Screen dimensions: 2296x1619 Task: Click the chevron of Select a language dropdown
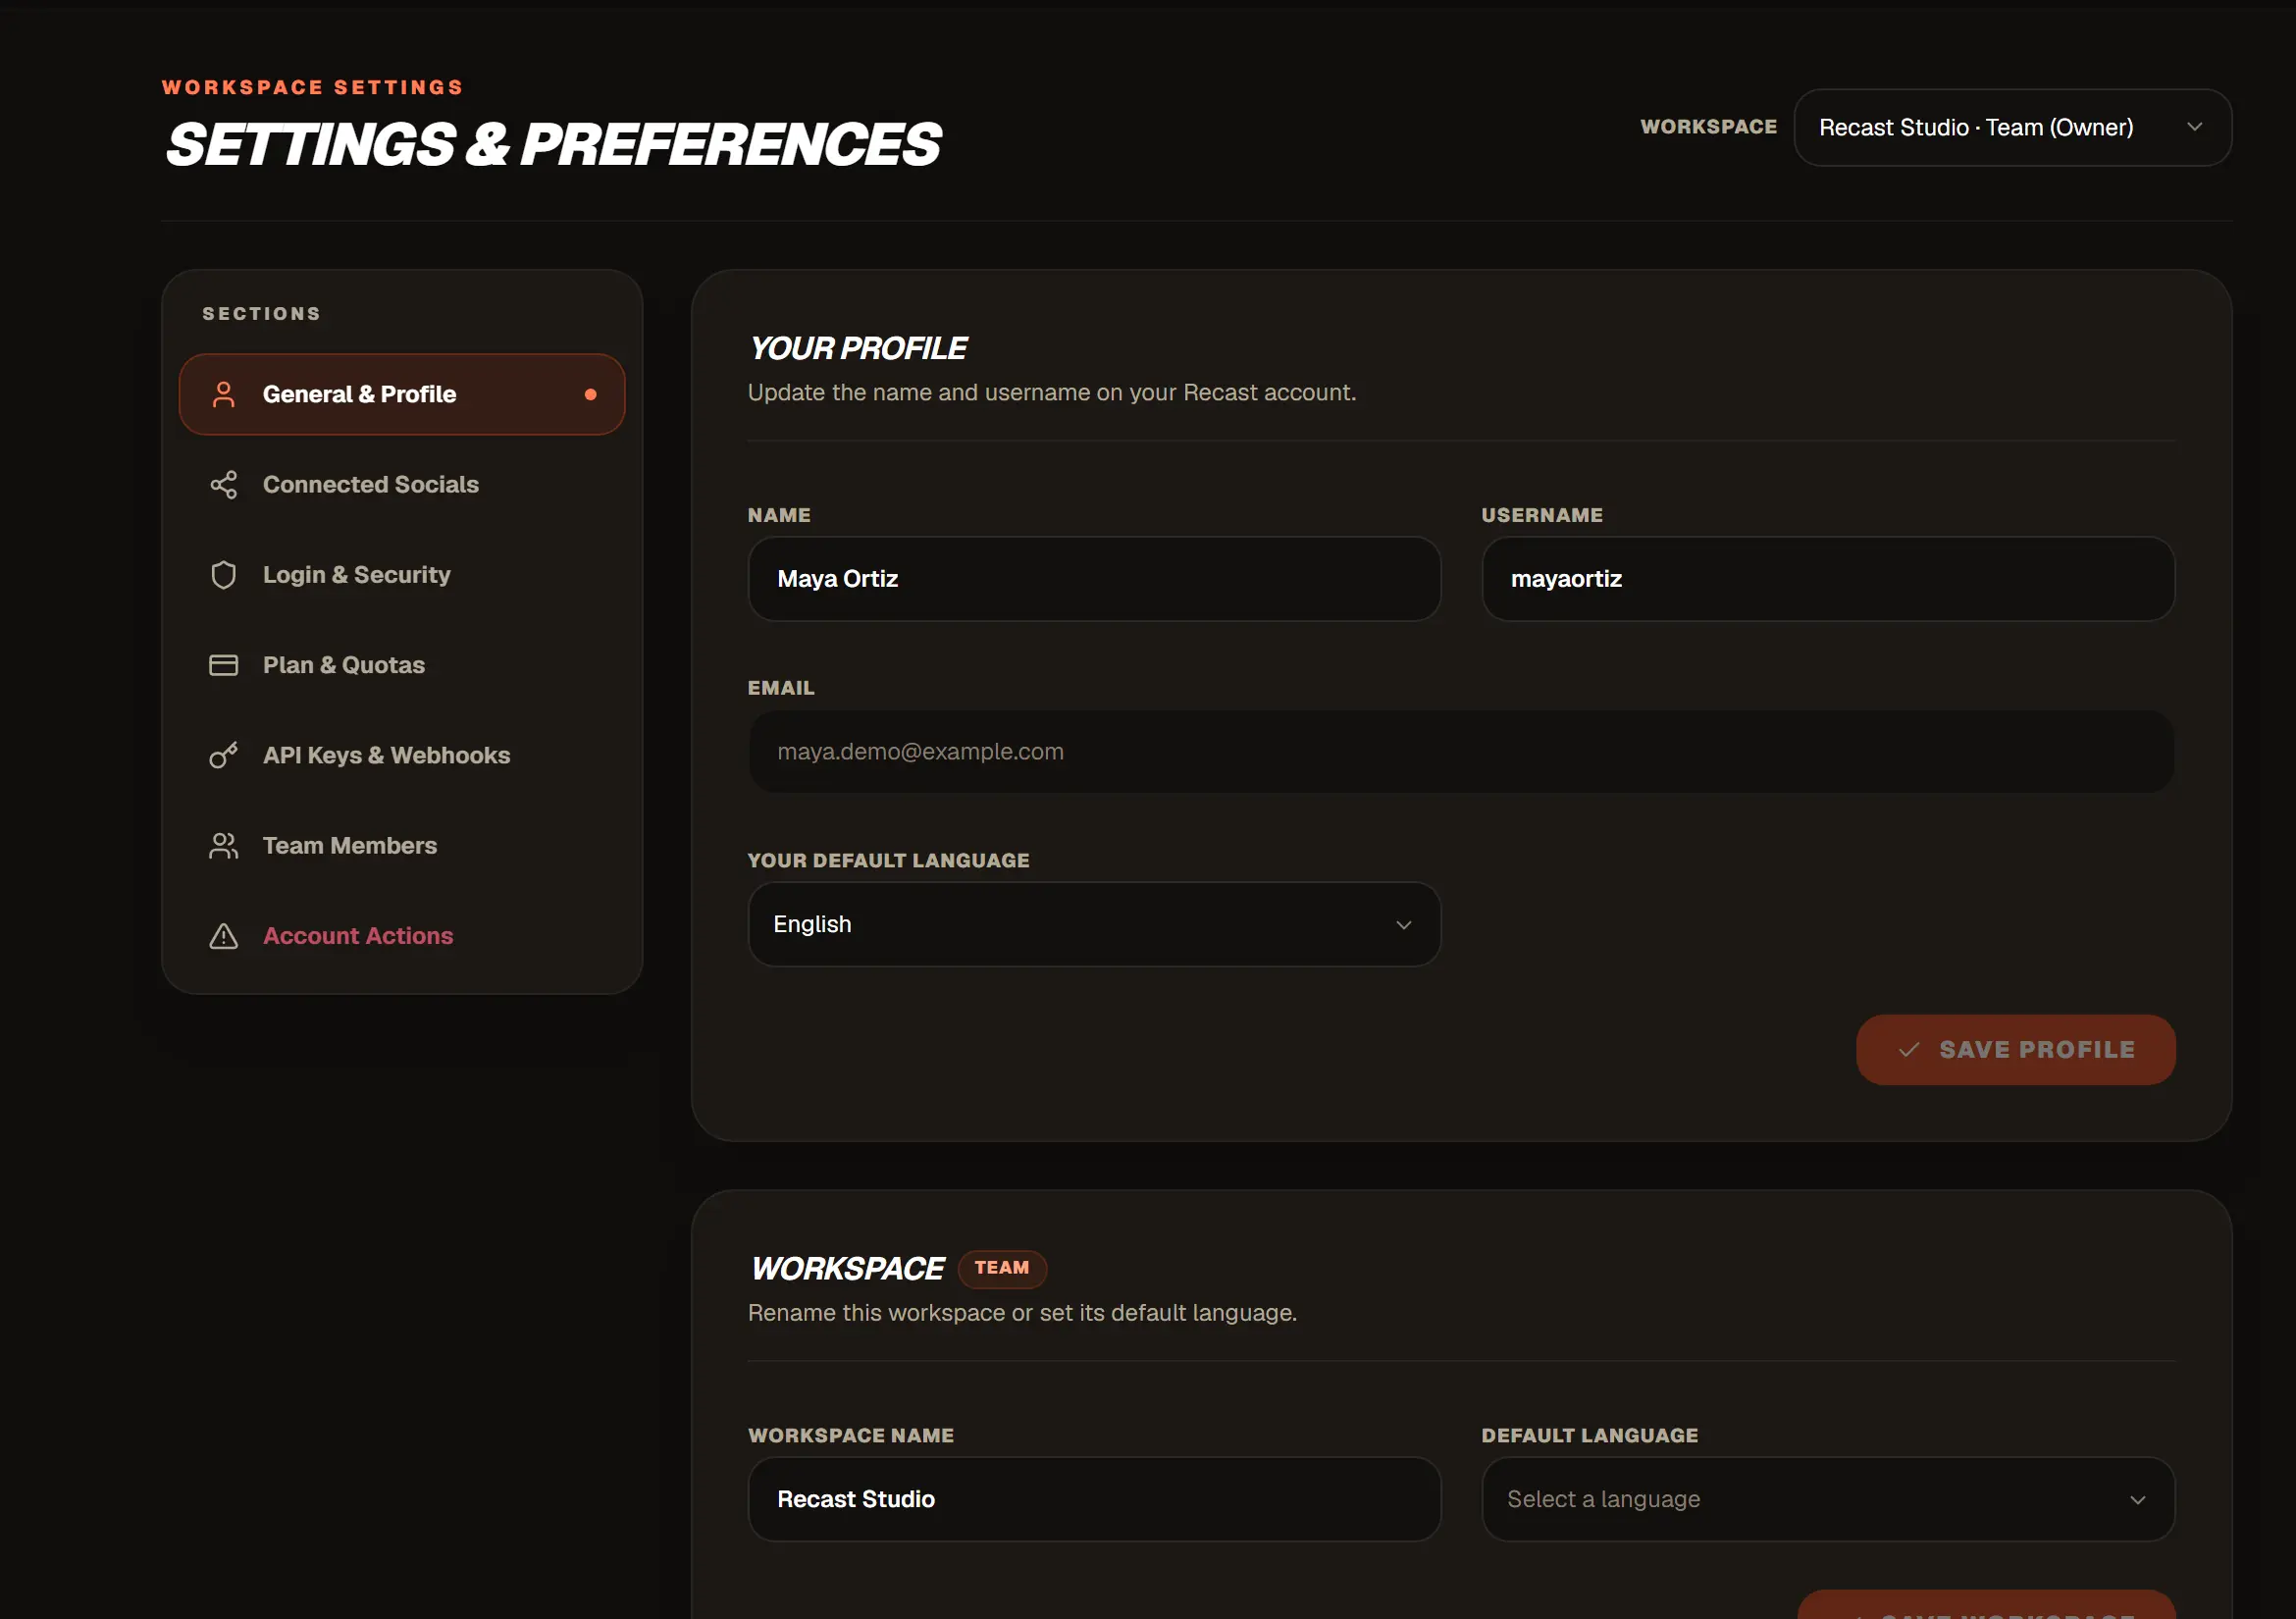(x=2138, y=1500)
